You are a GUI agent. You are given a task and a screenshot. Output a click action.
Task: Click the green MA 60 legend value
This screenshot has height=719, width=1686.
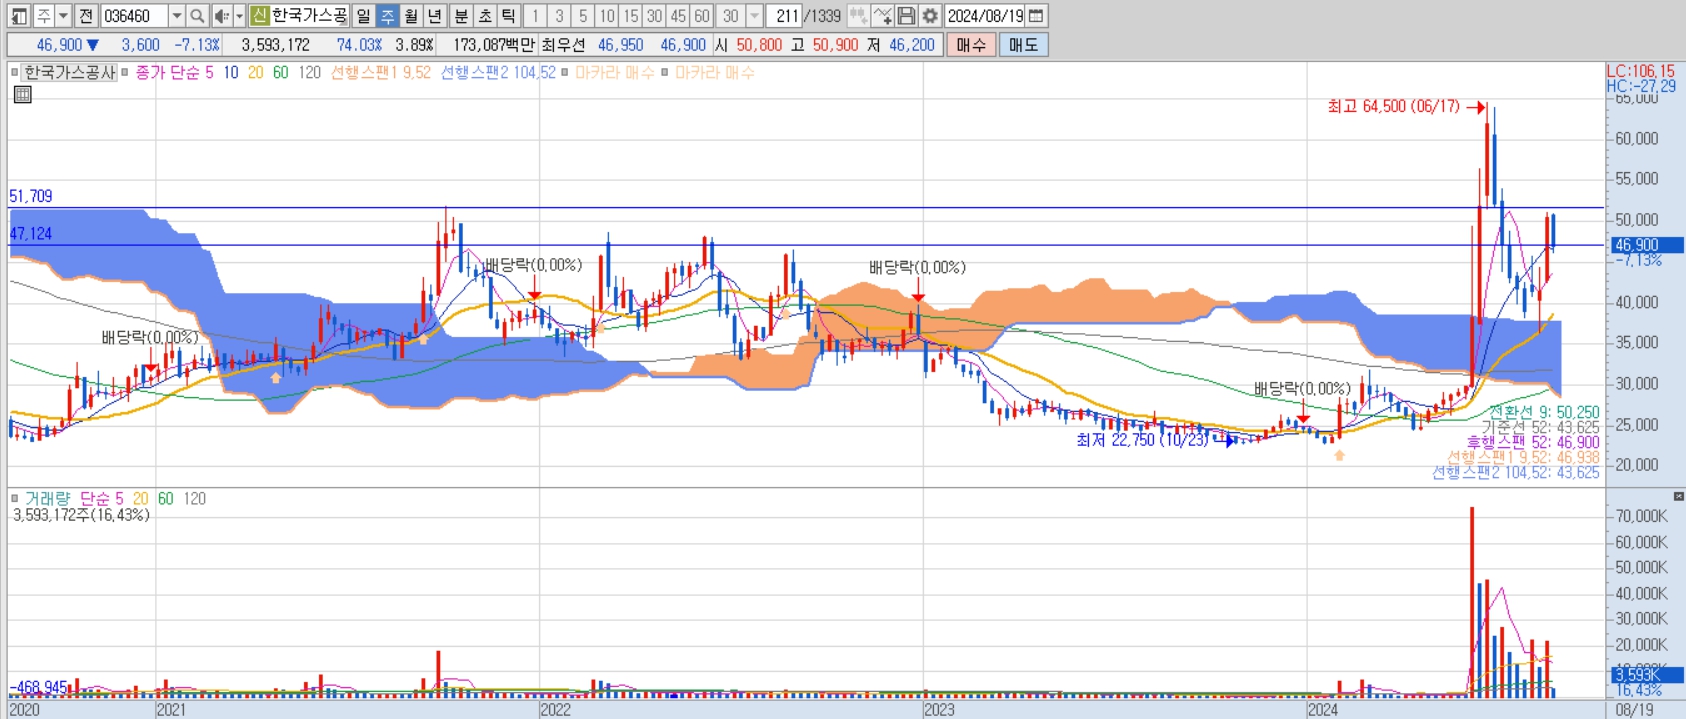[281, 73]
